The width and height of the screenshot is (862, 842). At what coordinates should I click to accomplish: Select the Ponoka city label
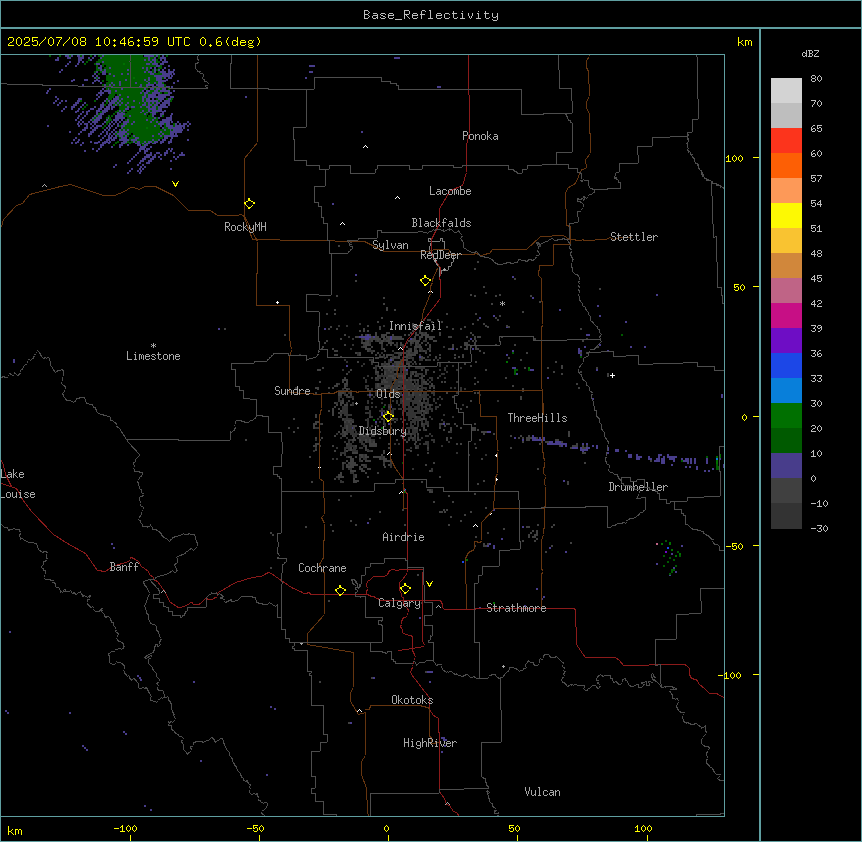point(480,136)
